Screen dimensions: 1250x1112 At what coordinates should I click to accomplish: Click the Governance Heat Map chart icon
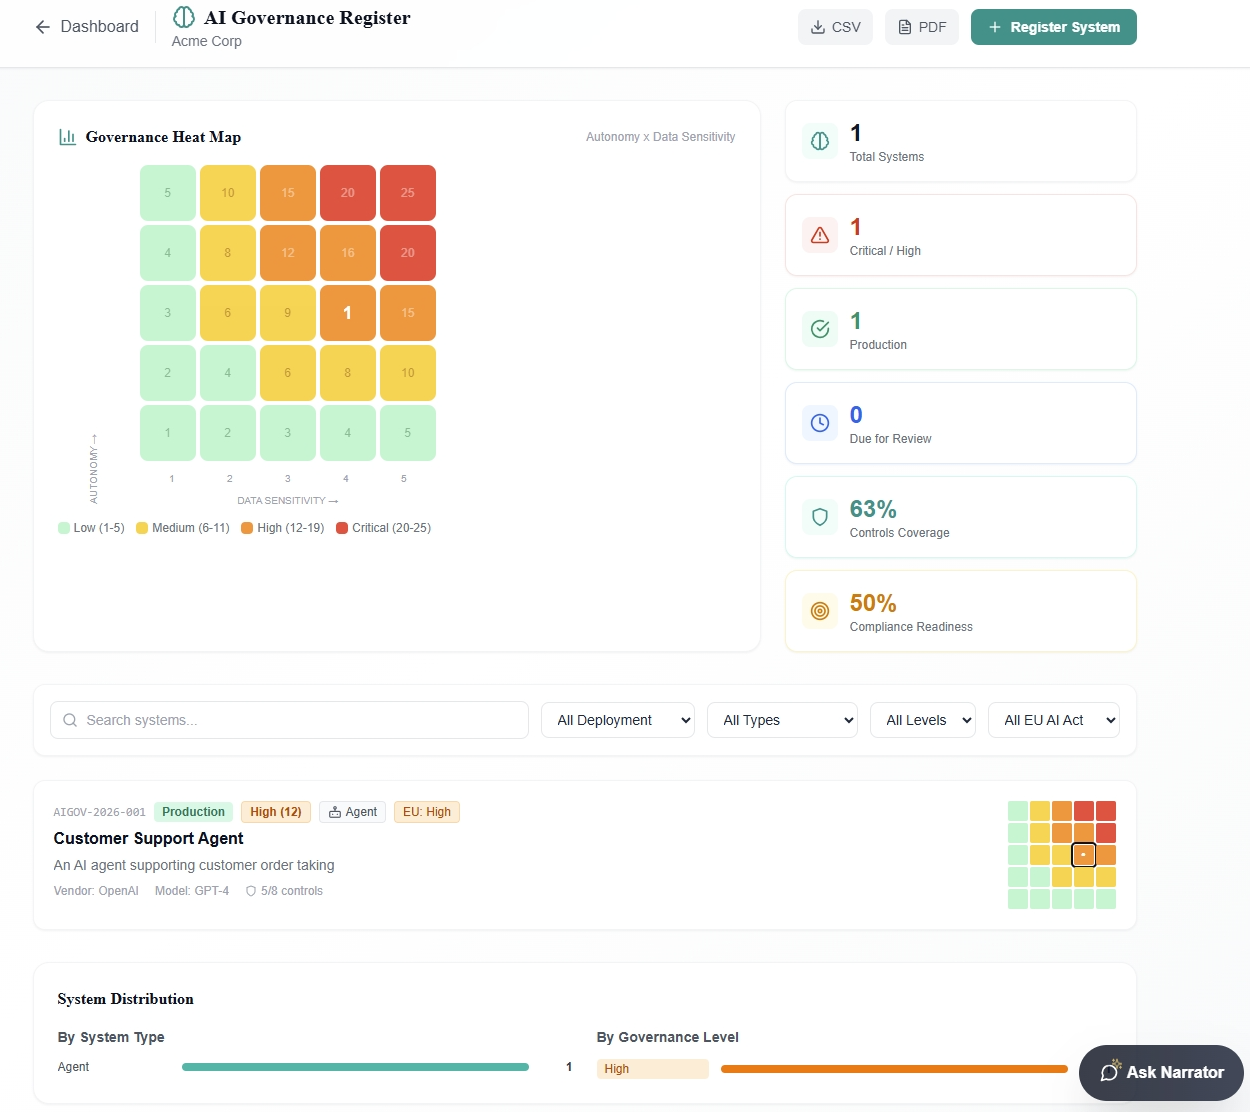[66, 136]
